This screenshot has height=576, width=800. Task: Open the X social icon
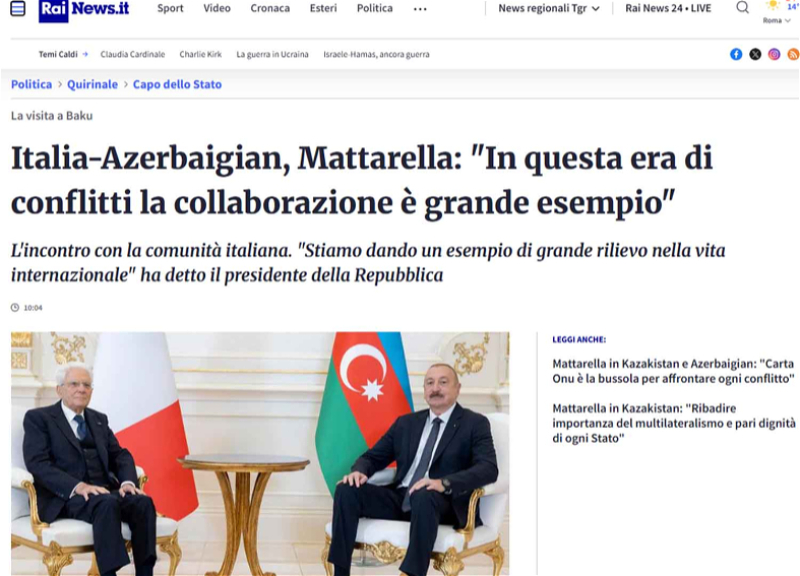click(x=755, y=54)
